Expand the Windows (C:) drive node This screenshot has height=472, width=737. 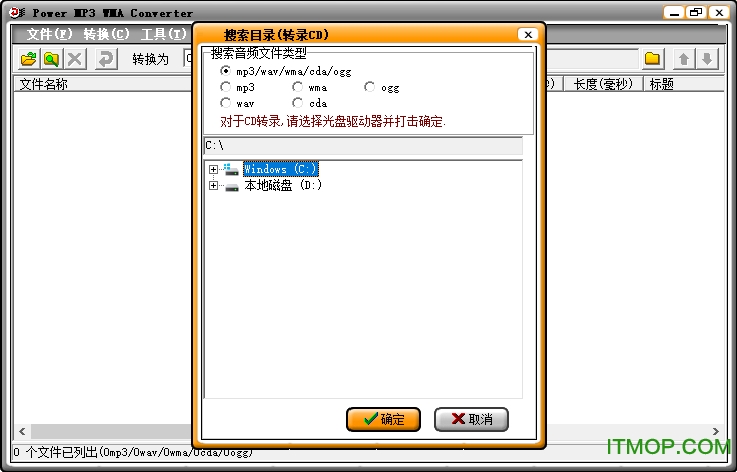click(213, 170)
